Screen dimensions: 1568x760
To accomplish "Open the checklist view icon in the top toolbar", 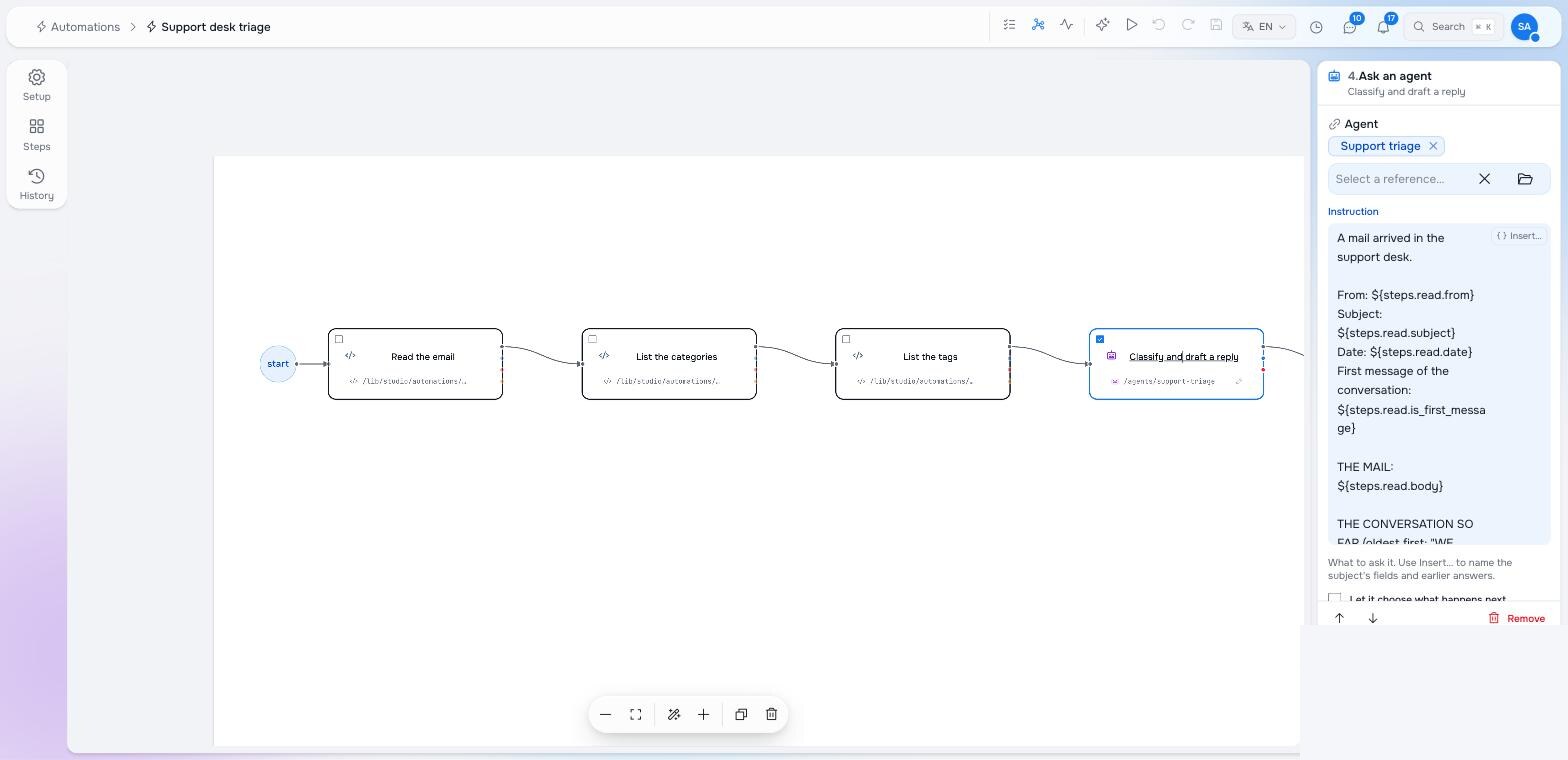I will pyautogui.click(x=1009, y=25).
